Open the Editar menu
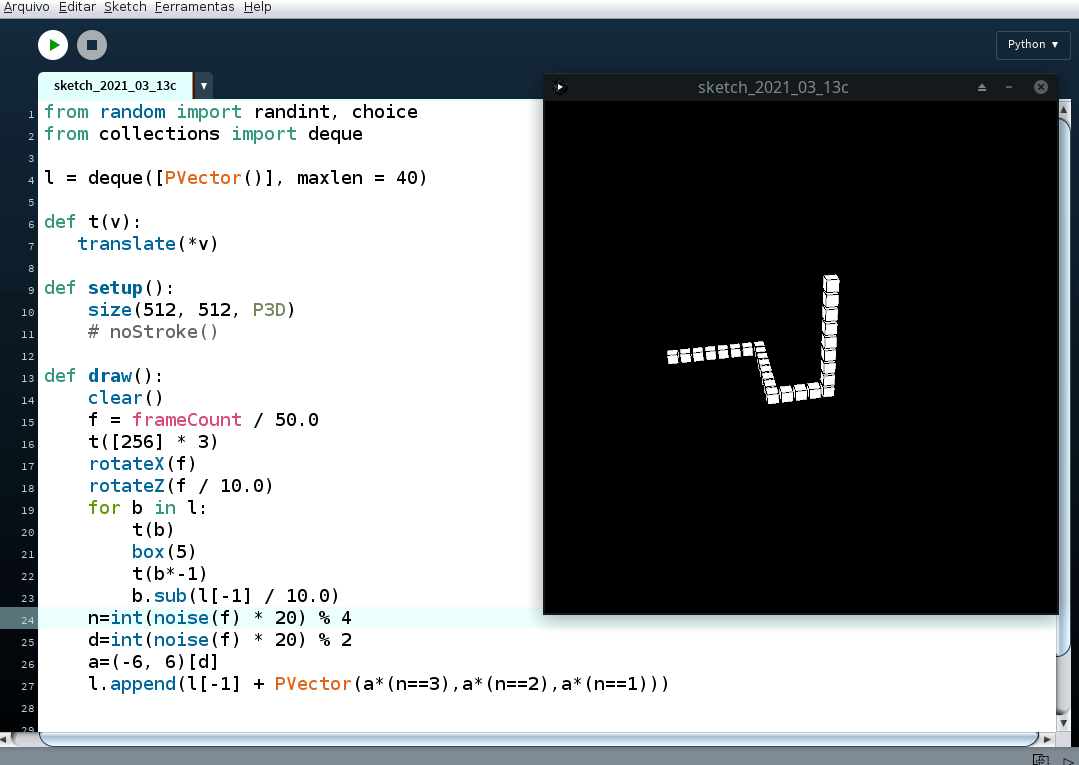The height and width of the screenshot is (765, 1079). 77,7
